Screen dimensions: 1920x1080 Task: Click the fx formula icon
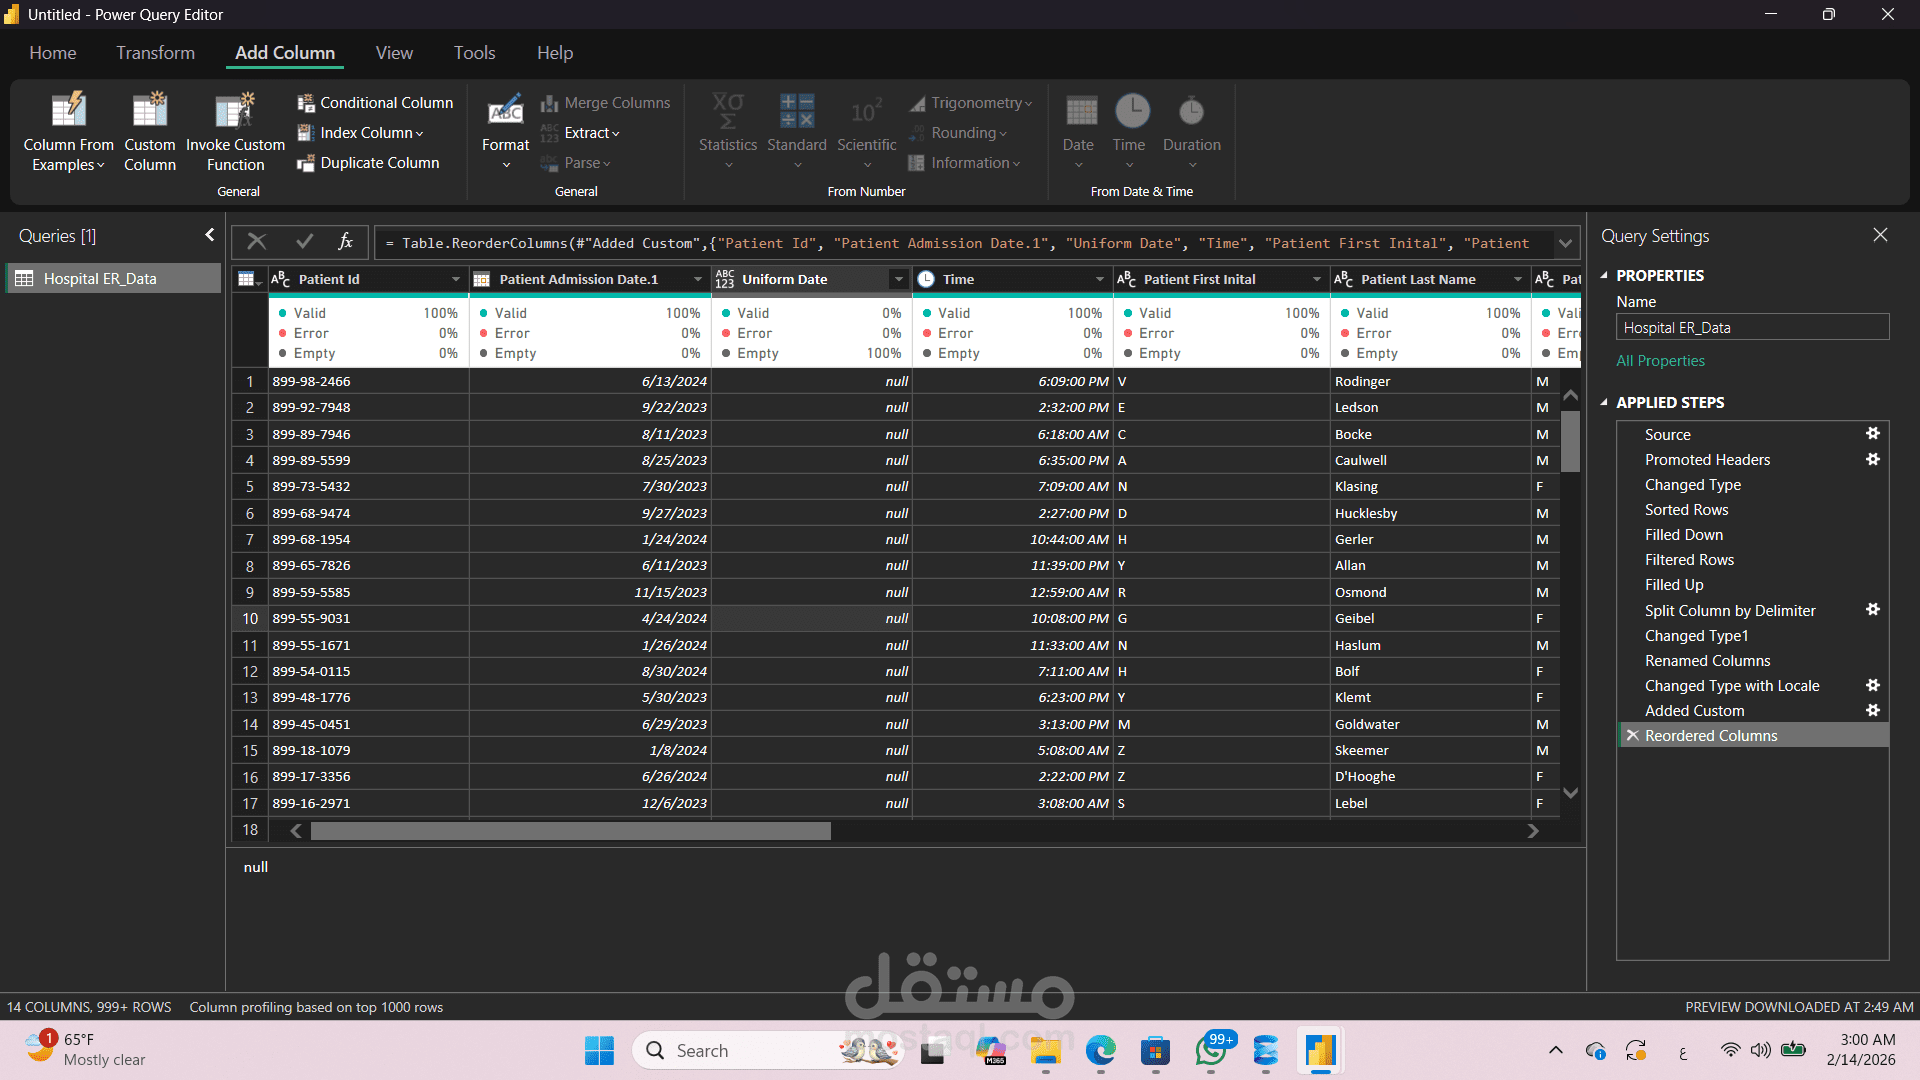[345, 242]
